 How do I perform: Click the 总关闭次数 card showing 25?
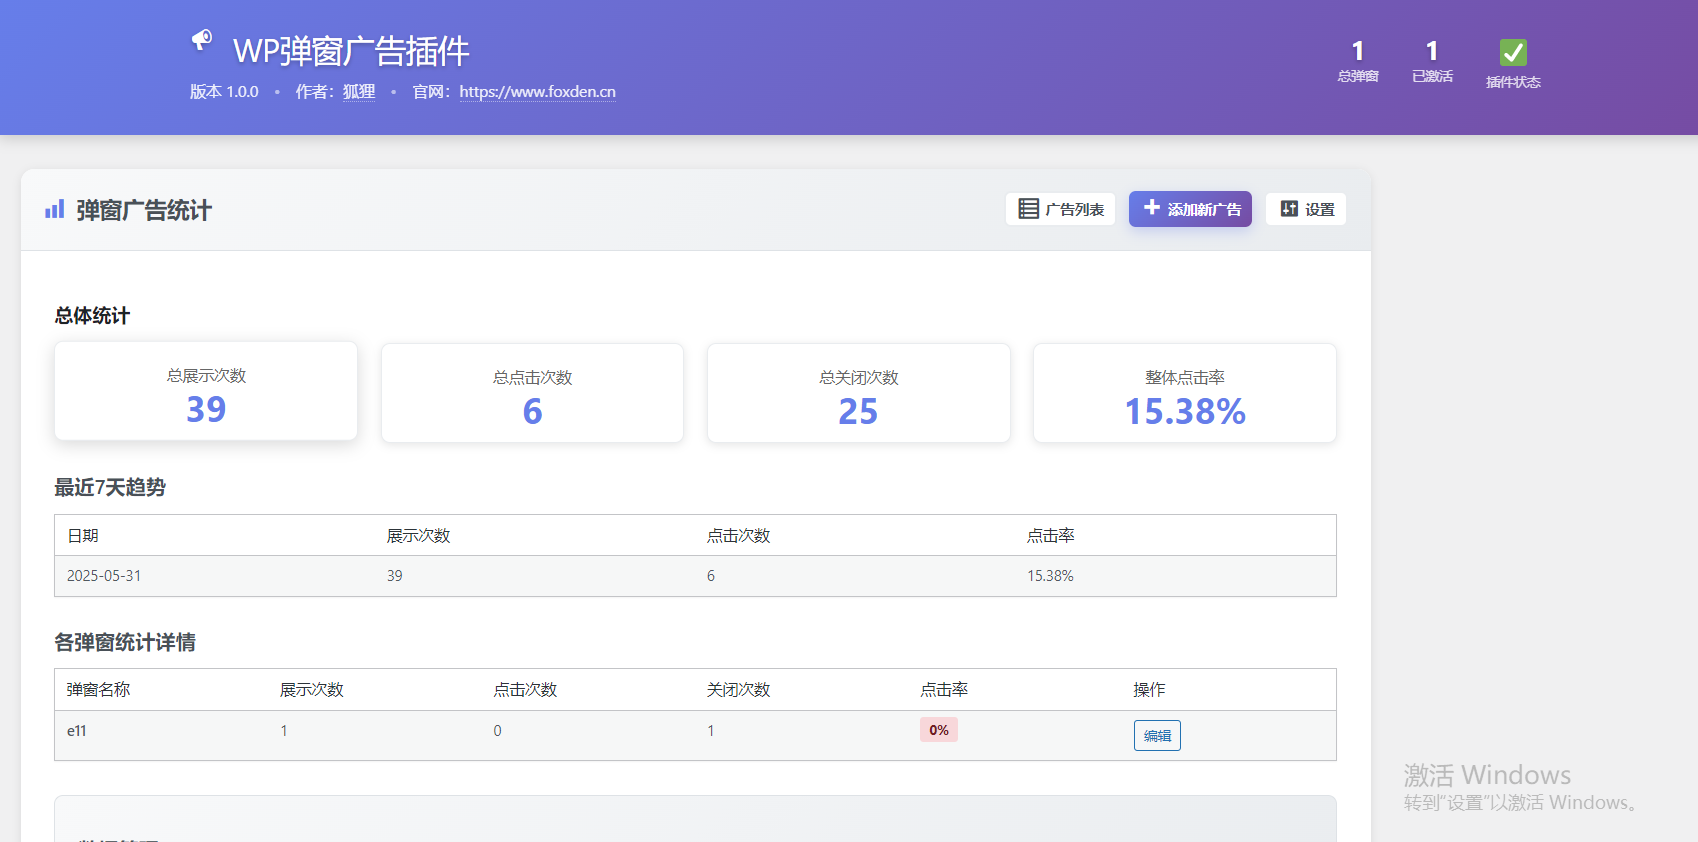tap(859, 393)
